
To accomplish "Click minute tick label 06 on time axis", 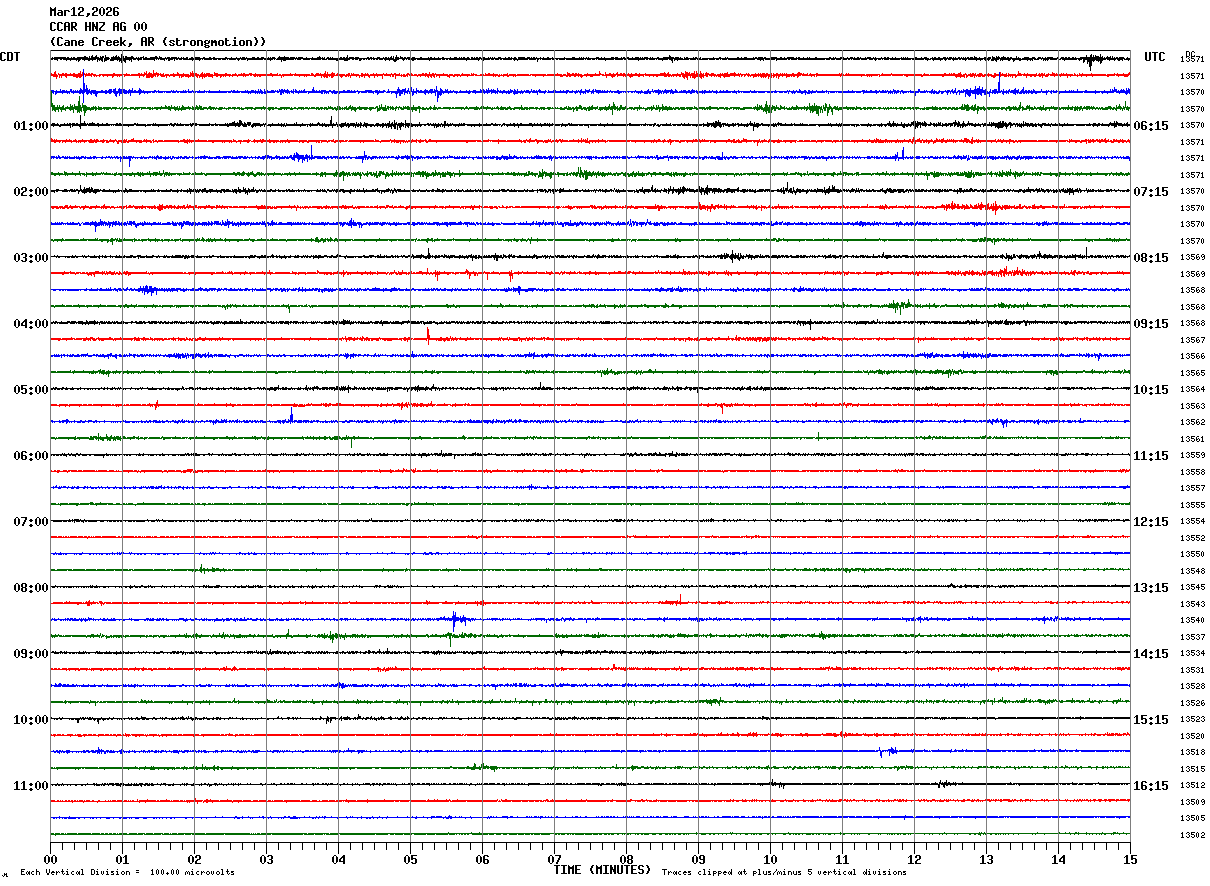I will pos(482,860).
